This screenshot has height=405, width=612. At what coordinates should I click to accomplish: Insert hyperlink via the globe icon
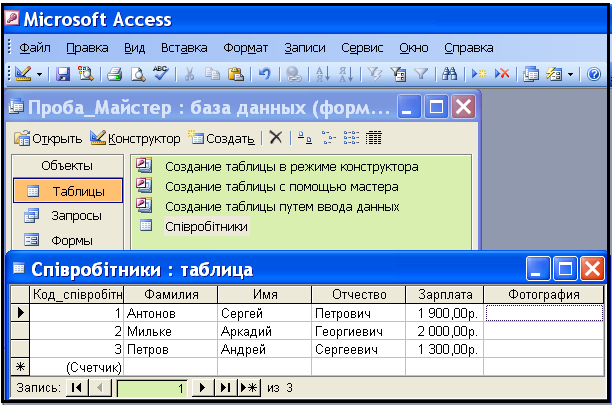tap(294, 73)
